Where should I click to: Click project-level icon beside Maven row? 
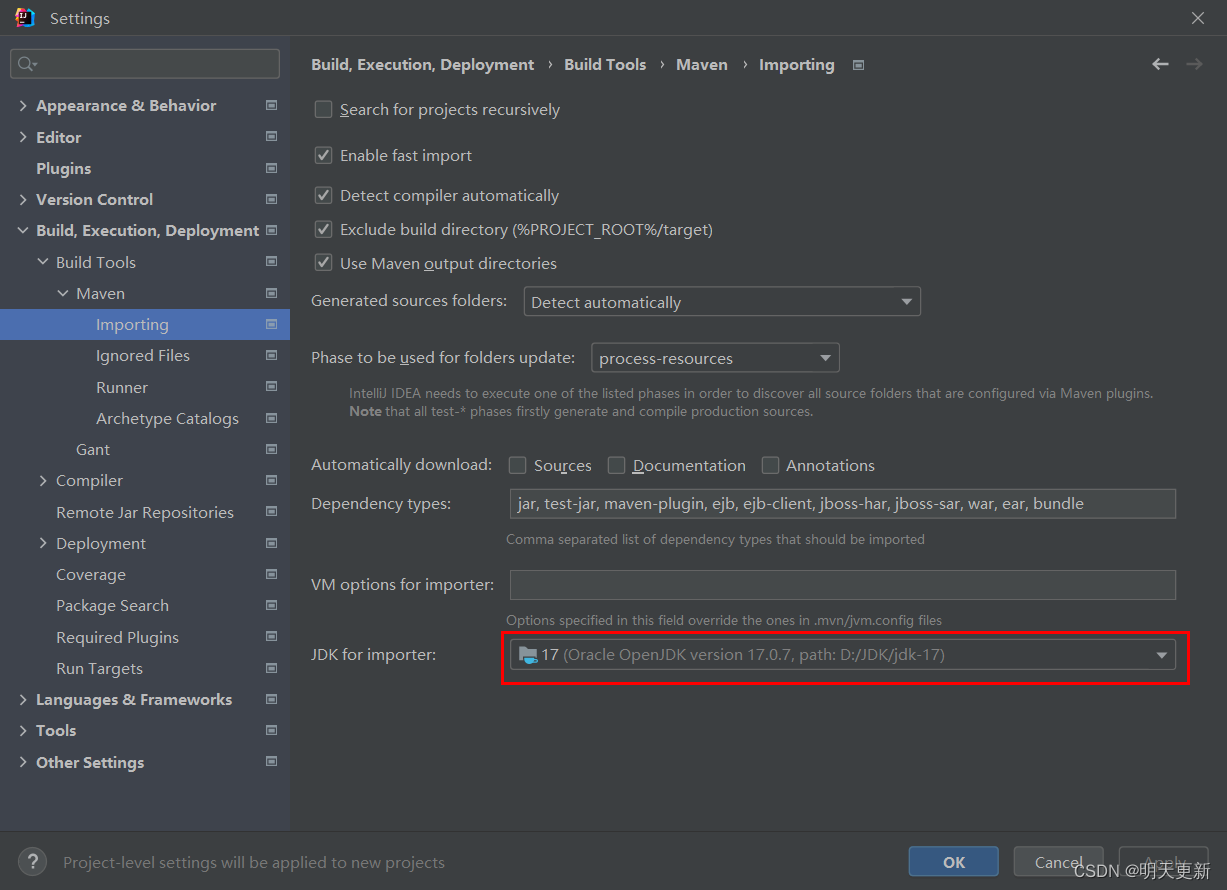tap(271, 293)
